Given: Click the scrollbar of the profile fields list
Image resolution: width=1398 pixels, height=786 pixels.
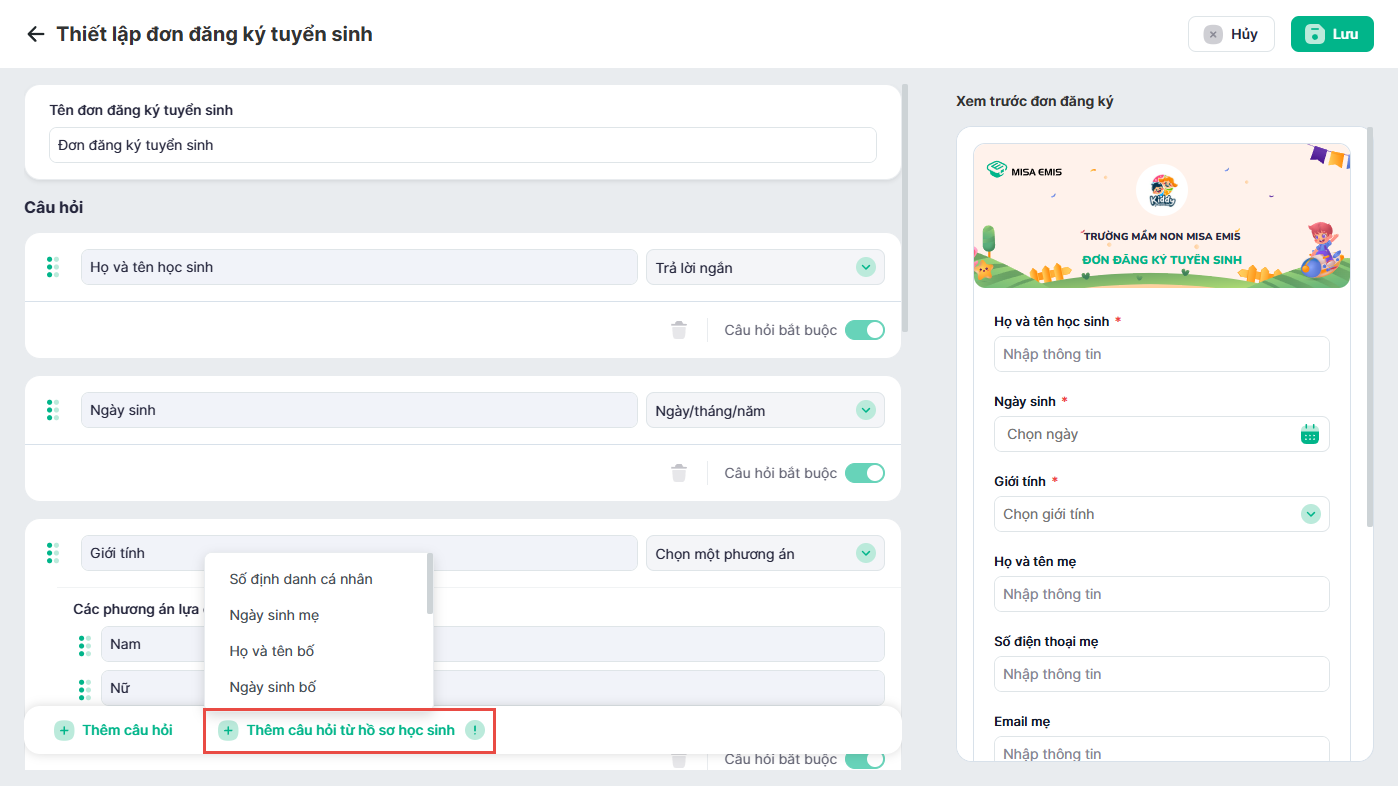Looking at the screenshot, I should point(430,583).
